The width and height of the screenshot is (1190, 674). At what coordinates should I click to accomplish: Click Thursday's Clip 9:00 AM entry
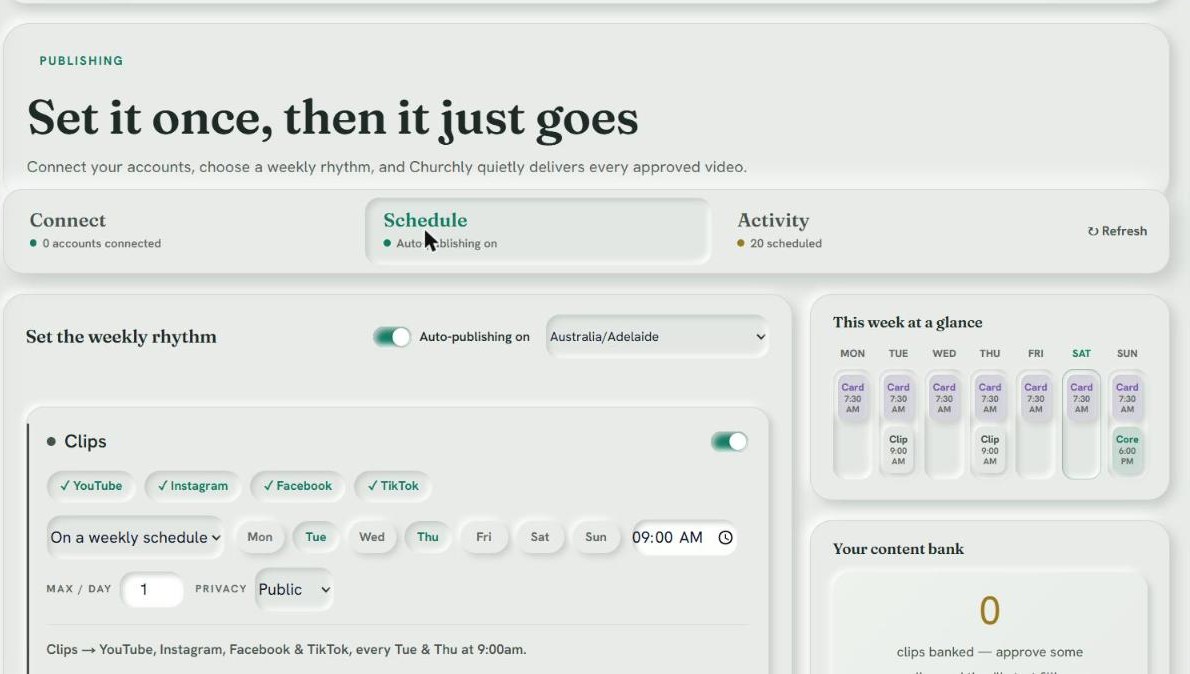tap(990, 450)
